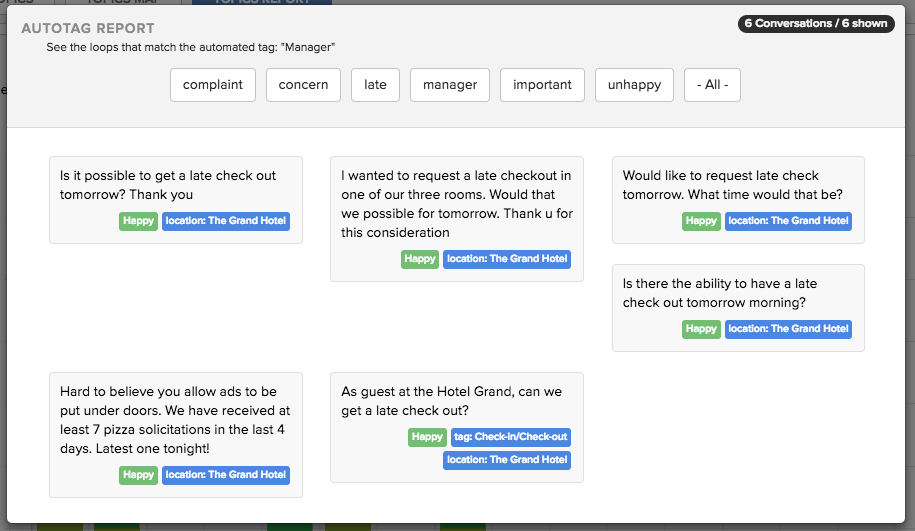The width and height of the screenshot is (915, 531).
Task: Click Happy tag on 'I wanted to request' card
Action: [x=420, y=259]
